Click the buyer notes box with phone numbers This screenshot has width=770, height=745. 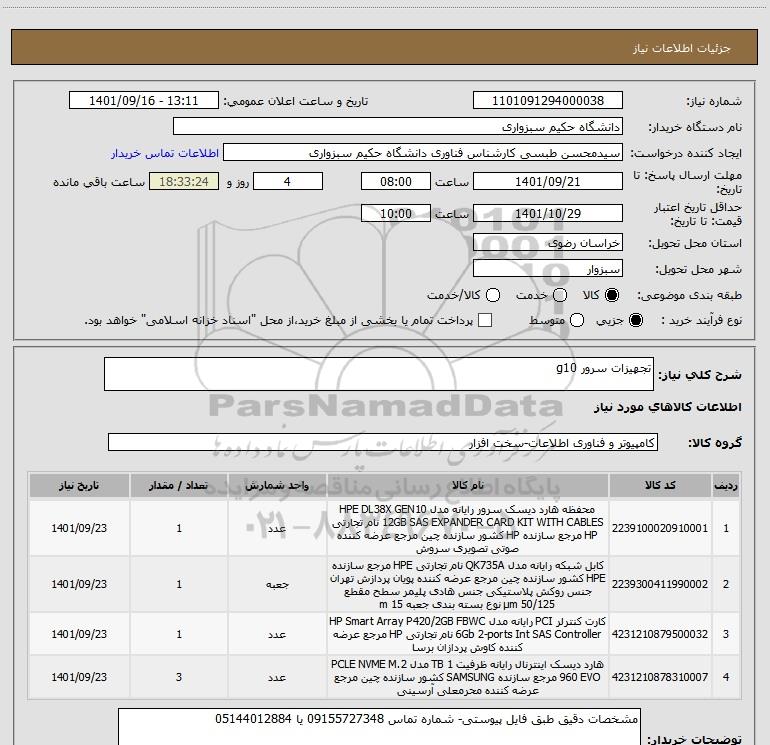coord(379,727)
